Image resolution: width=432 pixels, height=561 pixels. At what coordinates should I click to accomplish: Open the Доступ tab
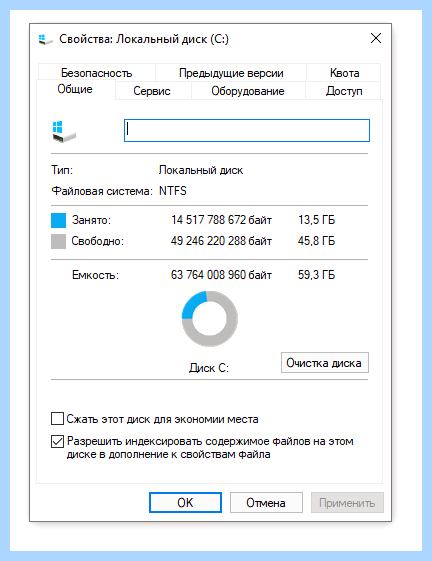[344, 91]
